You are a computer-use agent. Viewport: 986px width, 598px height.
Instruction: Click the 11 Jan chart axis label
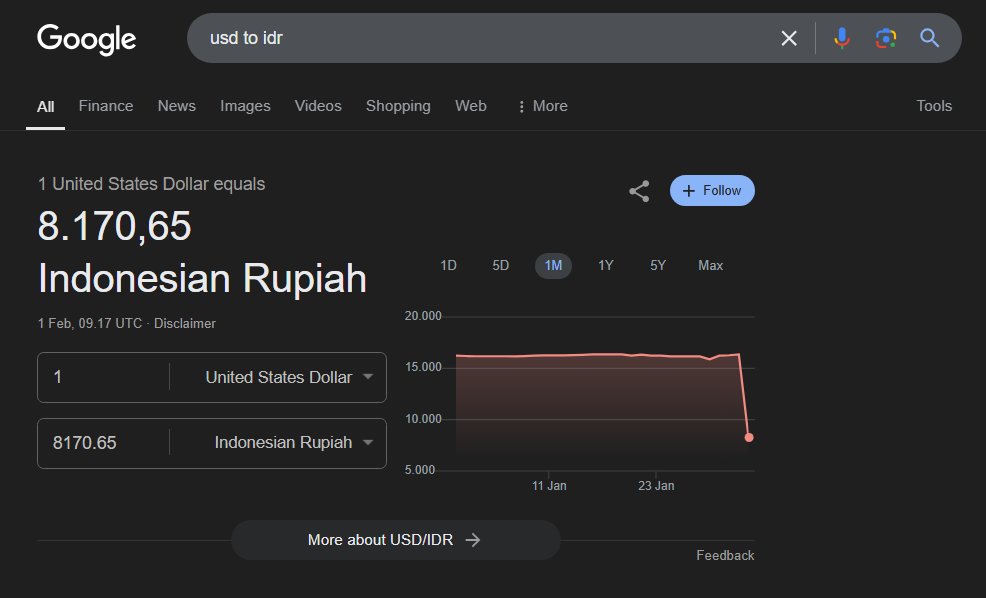(549, 485)
